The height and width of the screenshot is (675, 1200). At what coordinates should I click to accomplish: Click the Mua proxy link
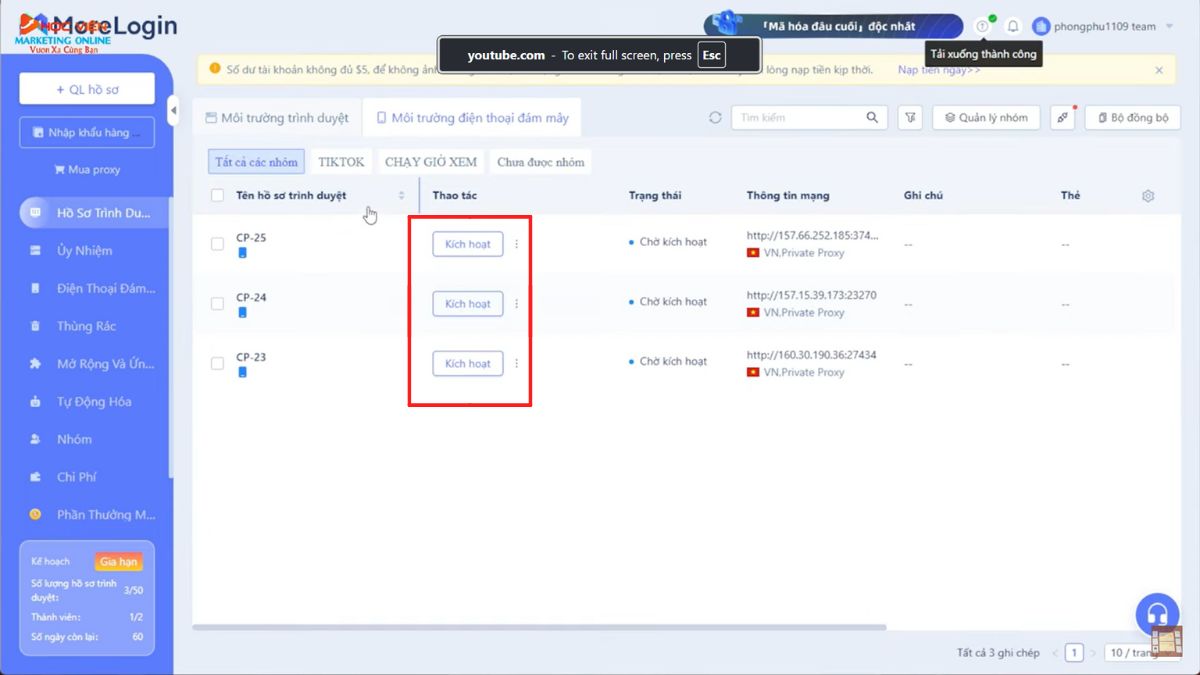click(87, 170)
